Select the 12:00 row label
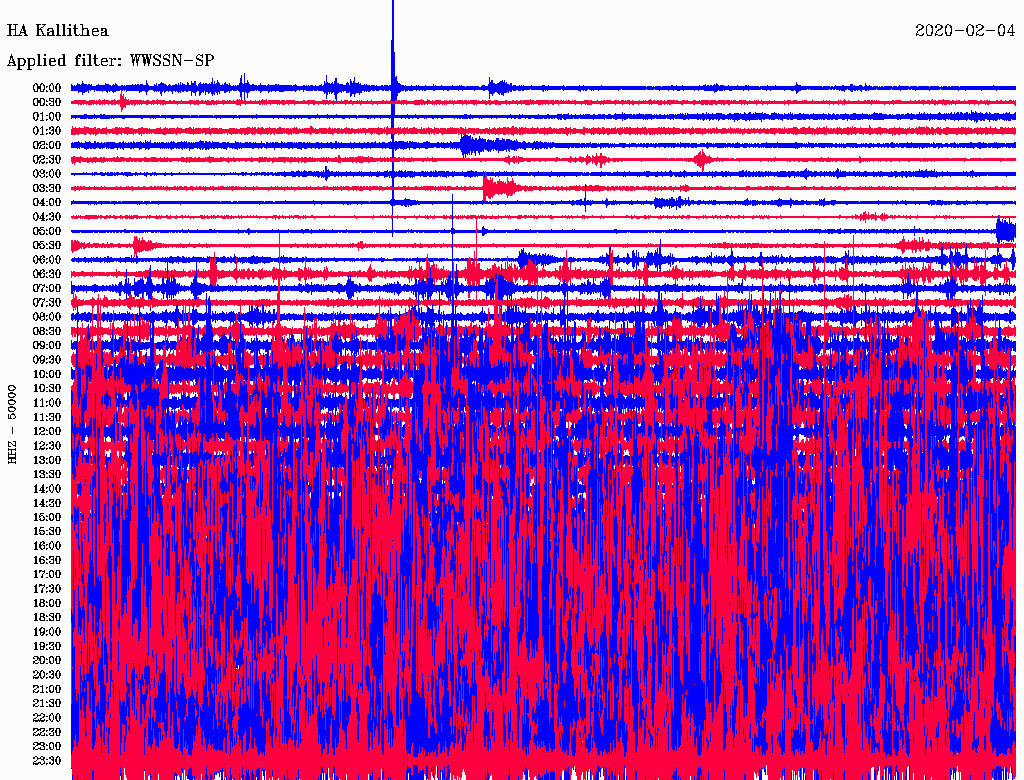The height and width of the screenshot is (780, 1024). tap(47, 432)
